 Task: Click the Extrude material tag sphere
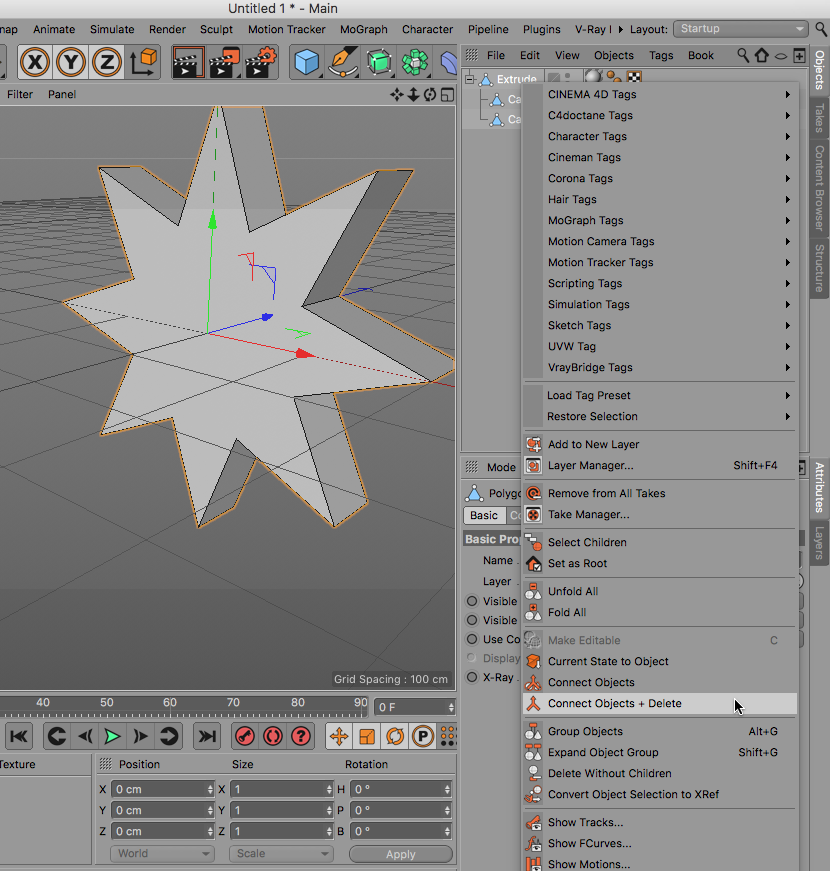[x=593, y=77]
